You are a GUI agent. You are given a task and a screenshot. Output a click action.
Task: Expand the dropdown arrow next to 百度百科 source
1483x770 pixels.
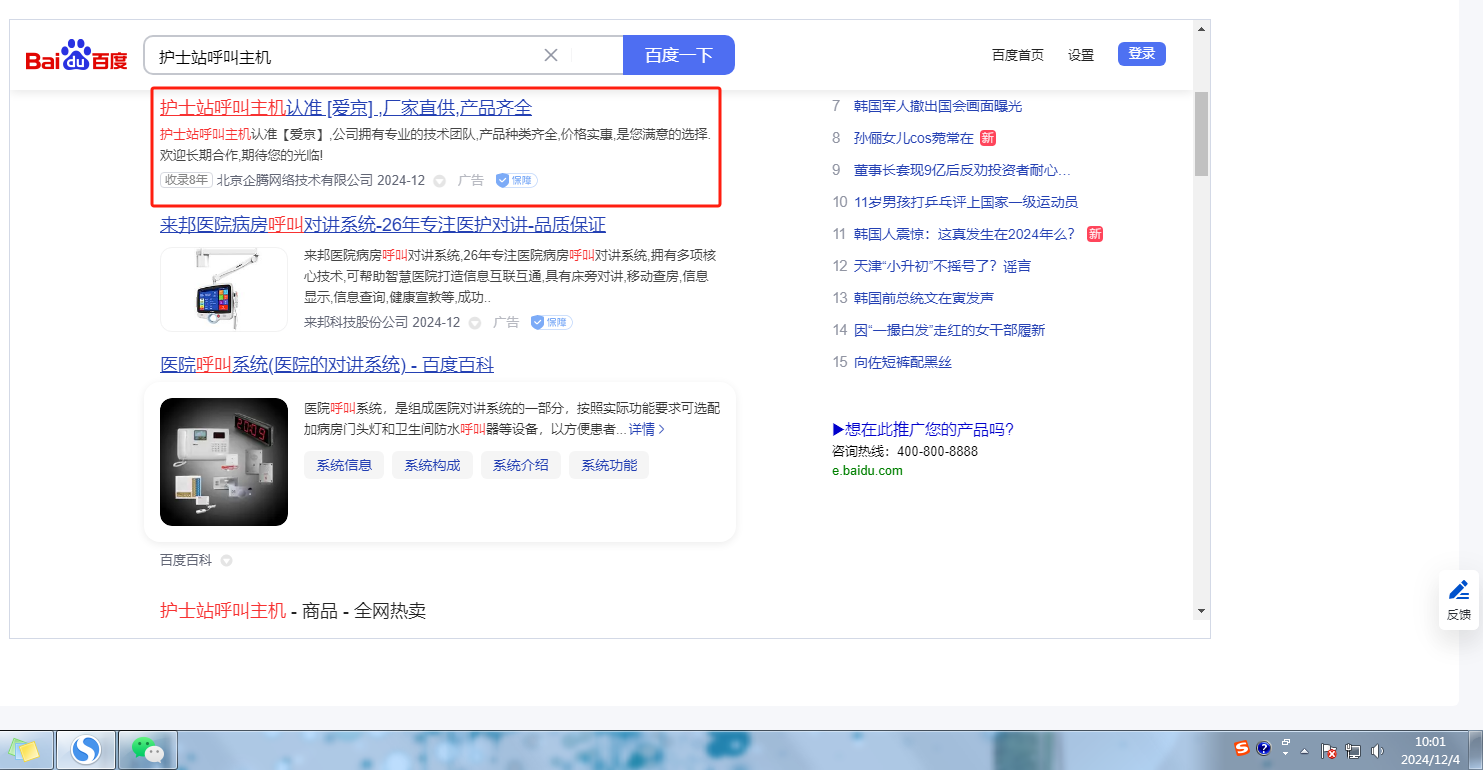[226, 561]
